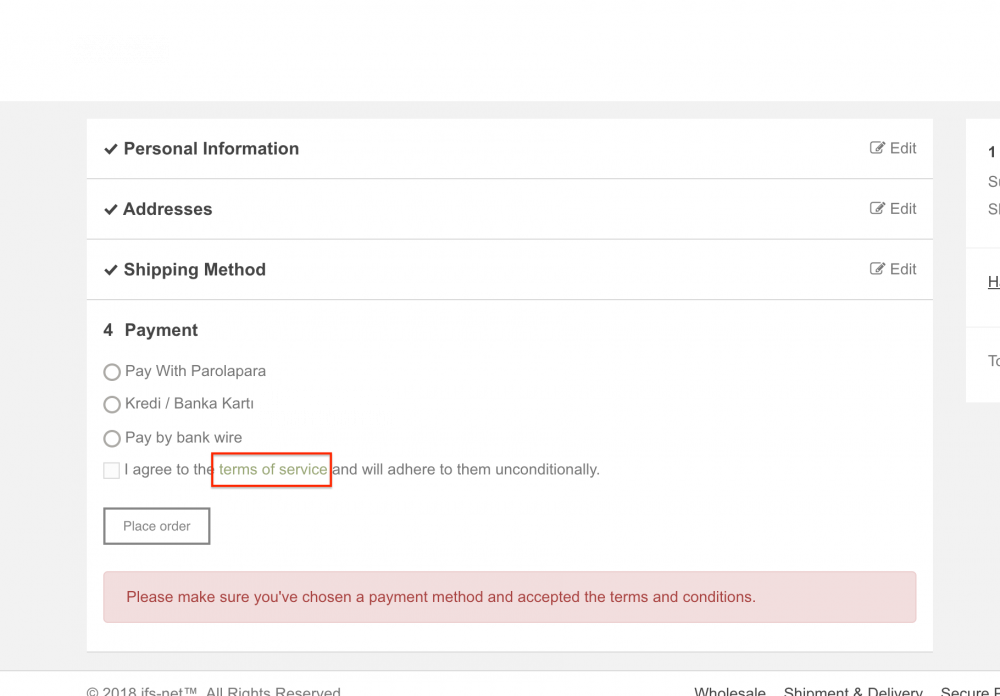Image resolution: width=1000 pixels, height=696 pixels.
Task: Choose the Kredi / Banka Kartı radio button
Action: (112, 404)
